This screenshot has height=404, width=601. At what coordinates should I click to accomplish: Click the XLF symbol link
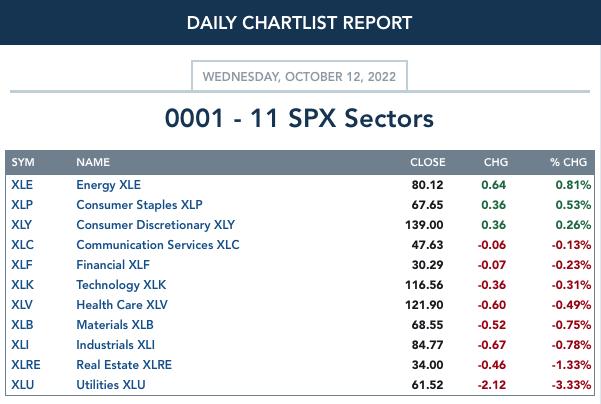click(x=21, y=264)
